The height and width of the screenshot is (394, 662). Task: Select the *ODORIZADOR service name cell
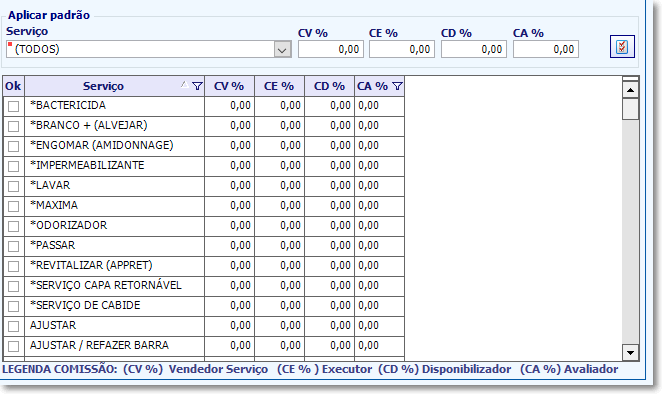point(115,226)
